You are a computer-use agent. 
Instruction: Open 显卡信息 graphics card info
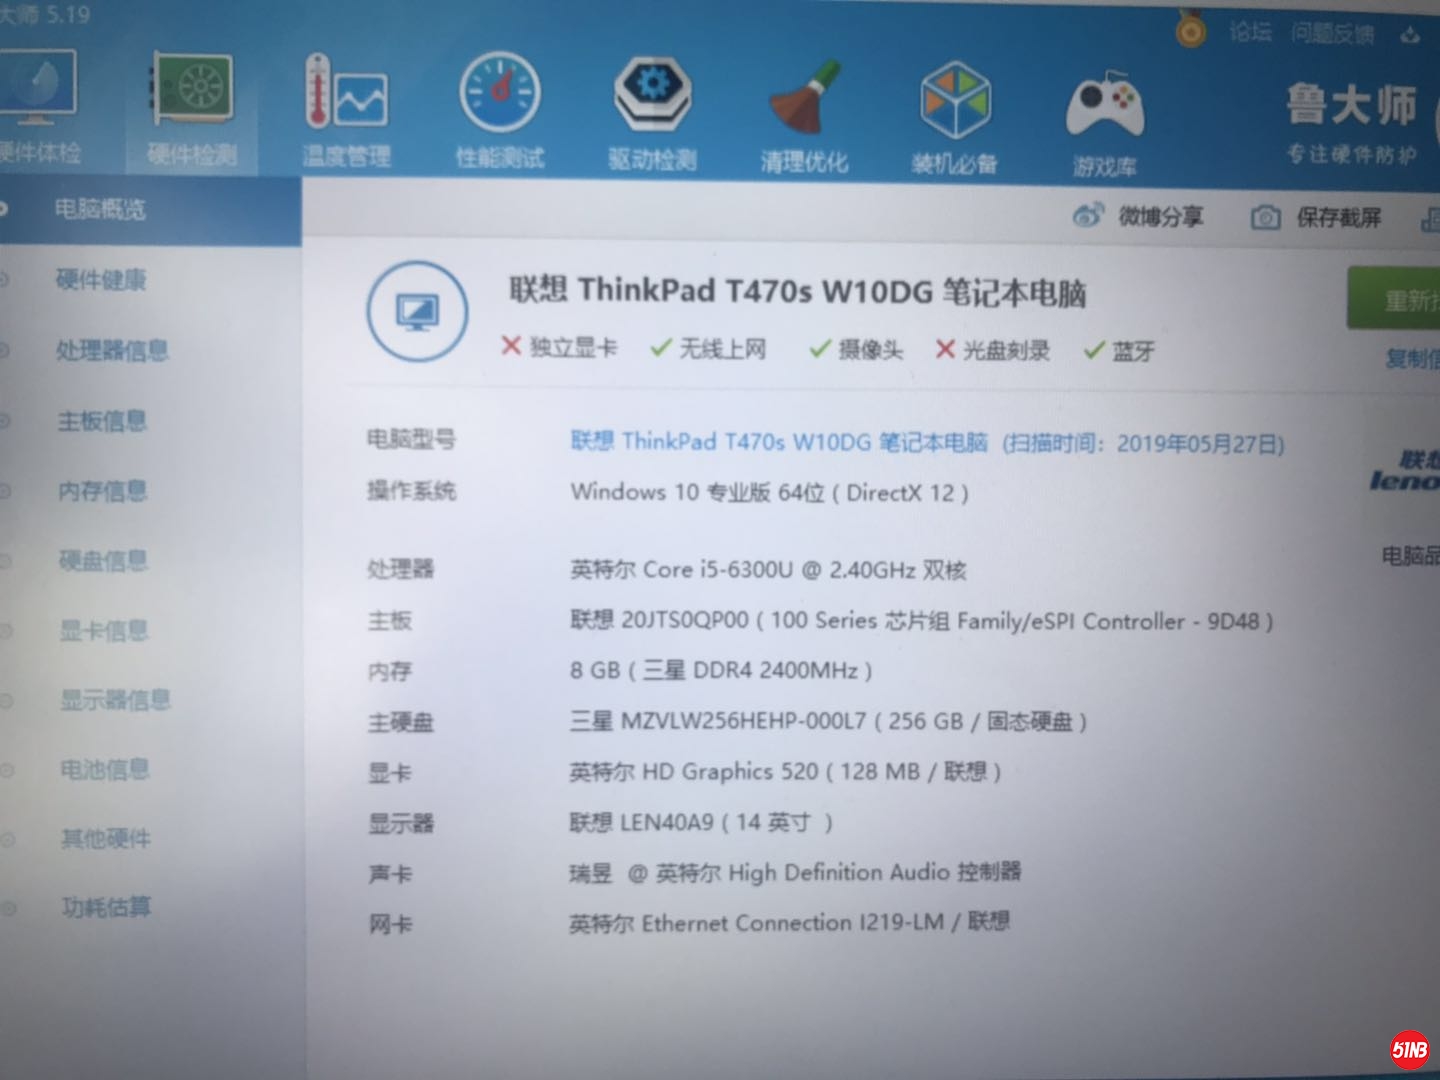105,631
